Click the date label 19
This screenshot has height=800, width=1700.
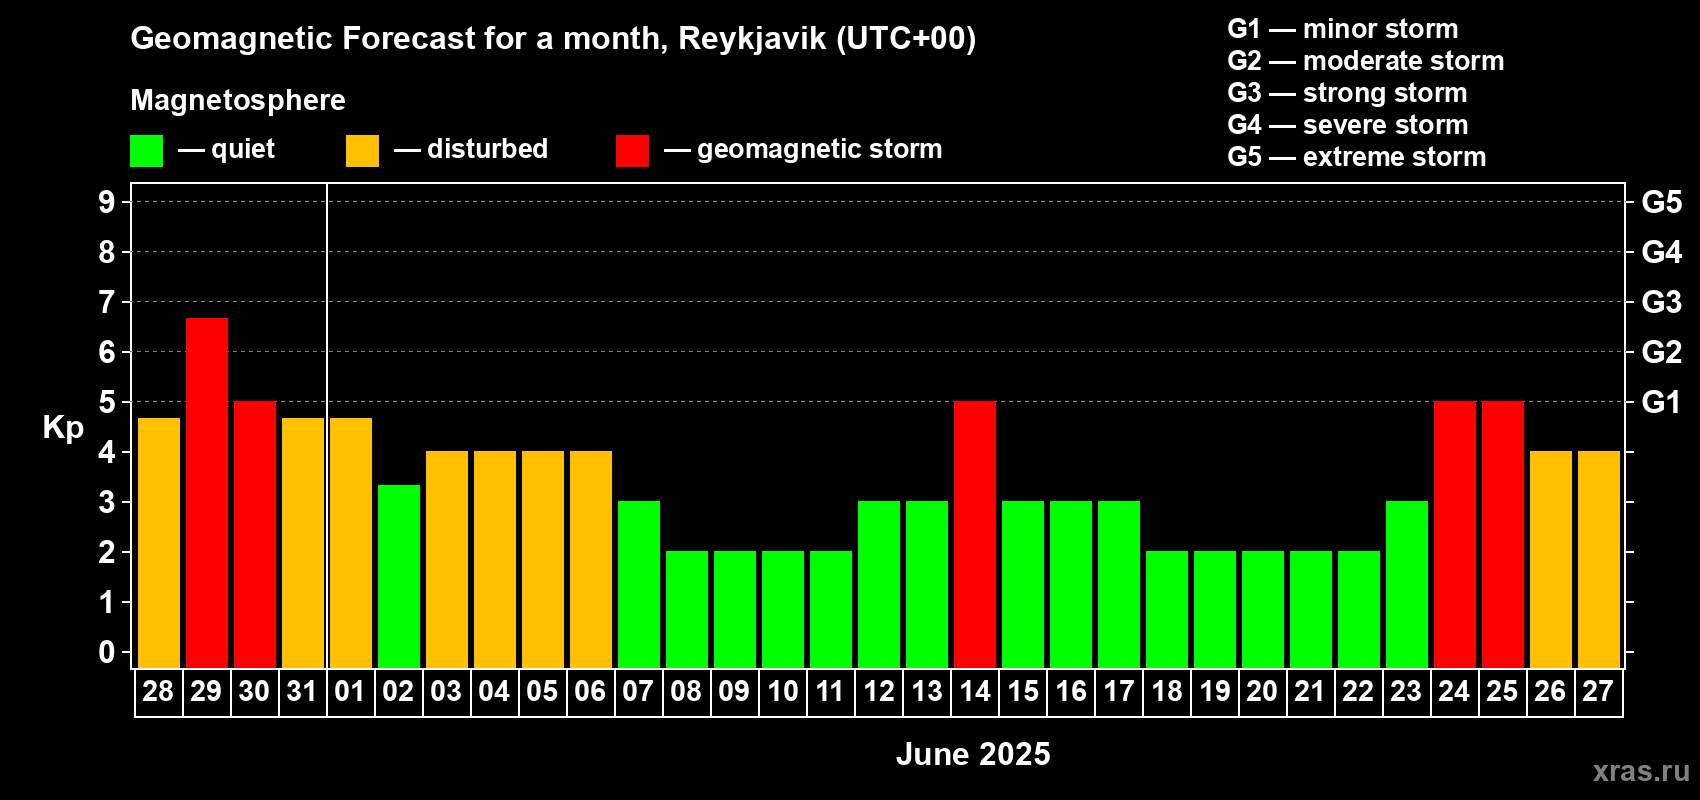coord(1215,692)
